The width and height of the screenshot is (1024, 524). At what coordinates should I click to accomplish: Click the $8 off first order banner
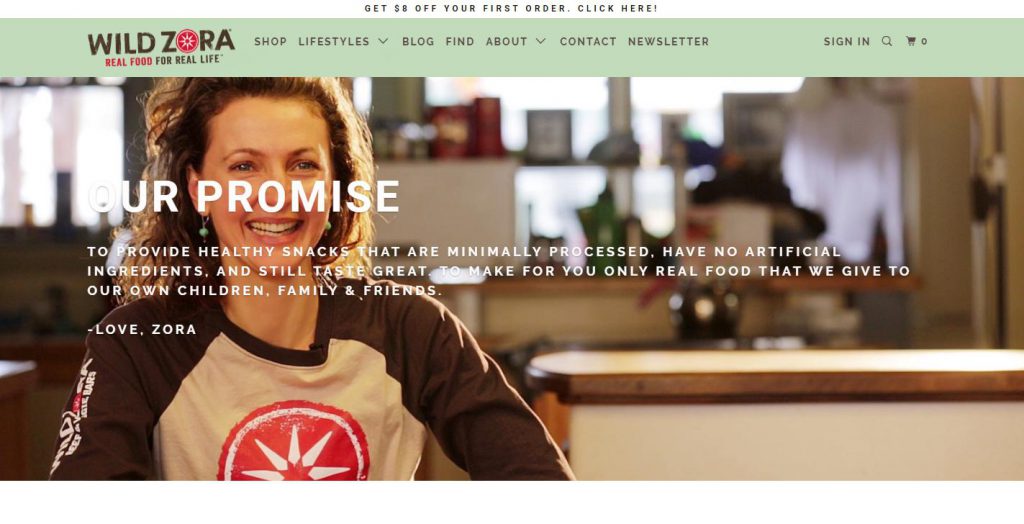[511, 8]
